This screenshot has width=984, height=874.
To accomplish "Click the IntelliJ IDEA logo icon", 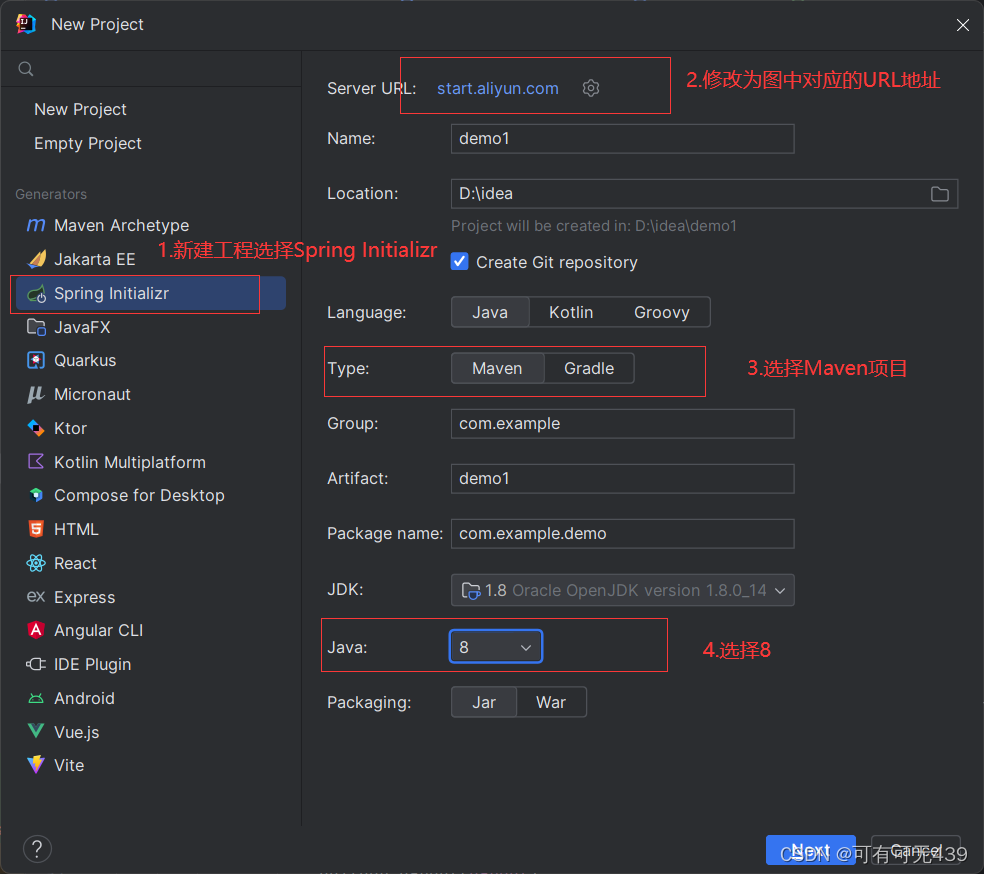I will pos(26,24).
